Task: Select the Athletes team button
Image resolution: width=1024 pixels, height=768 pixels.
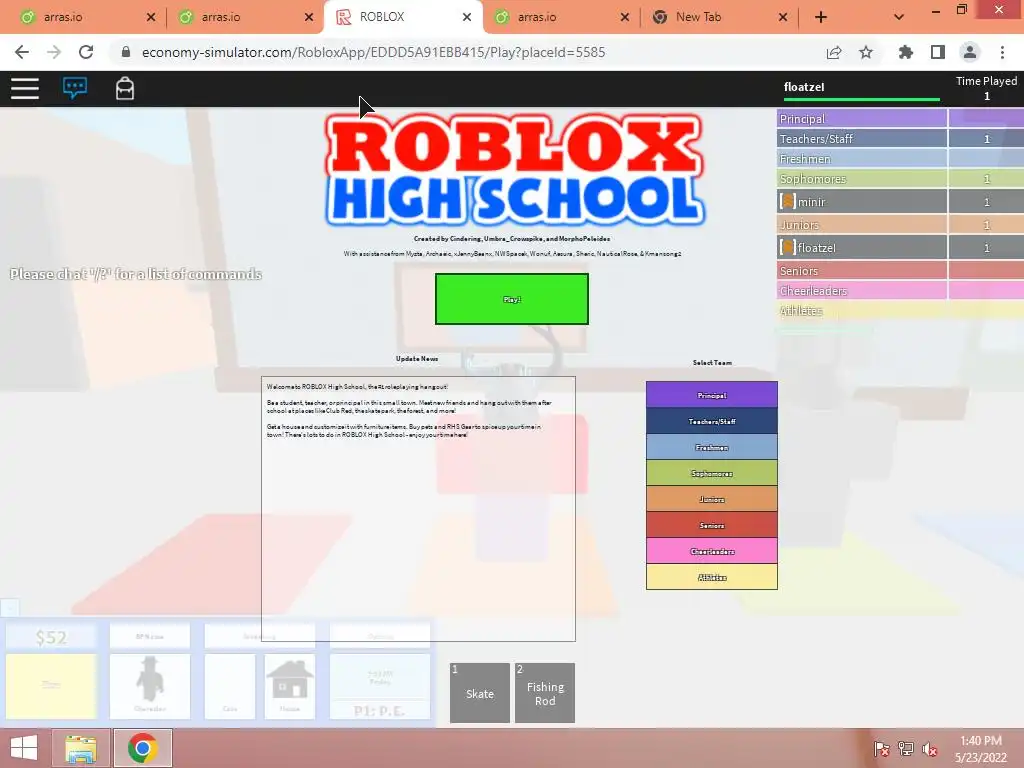Action: point(712,577)
